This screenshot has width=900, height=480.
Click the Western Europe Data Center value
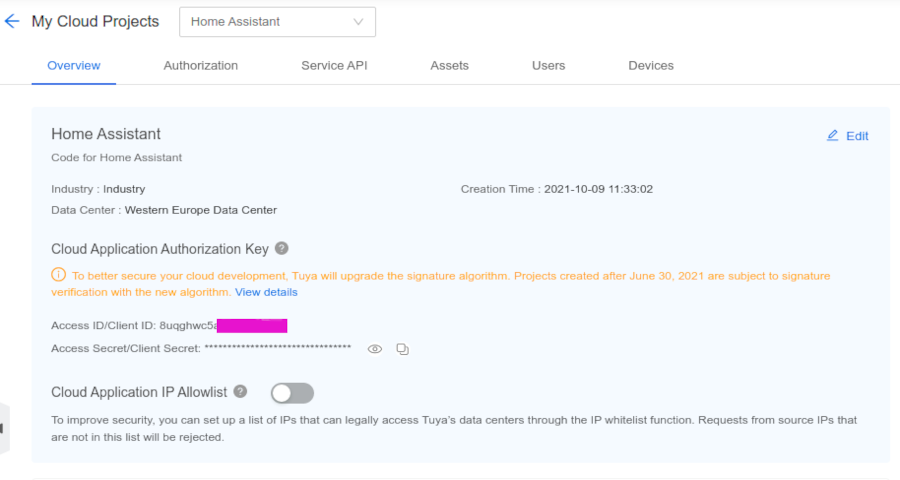[x=200, y=210]
